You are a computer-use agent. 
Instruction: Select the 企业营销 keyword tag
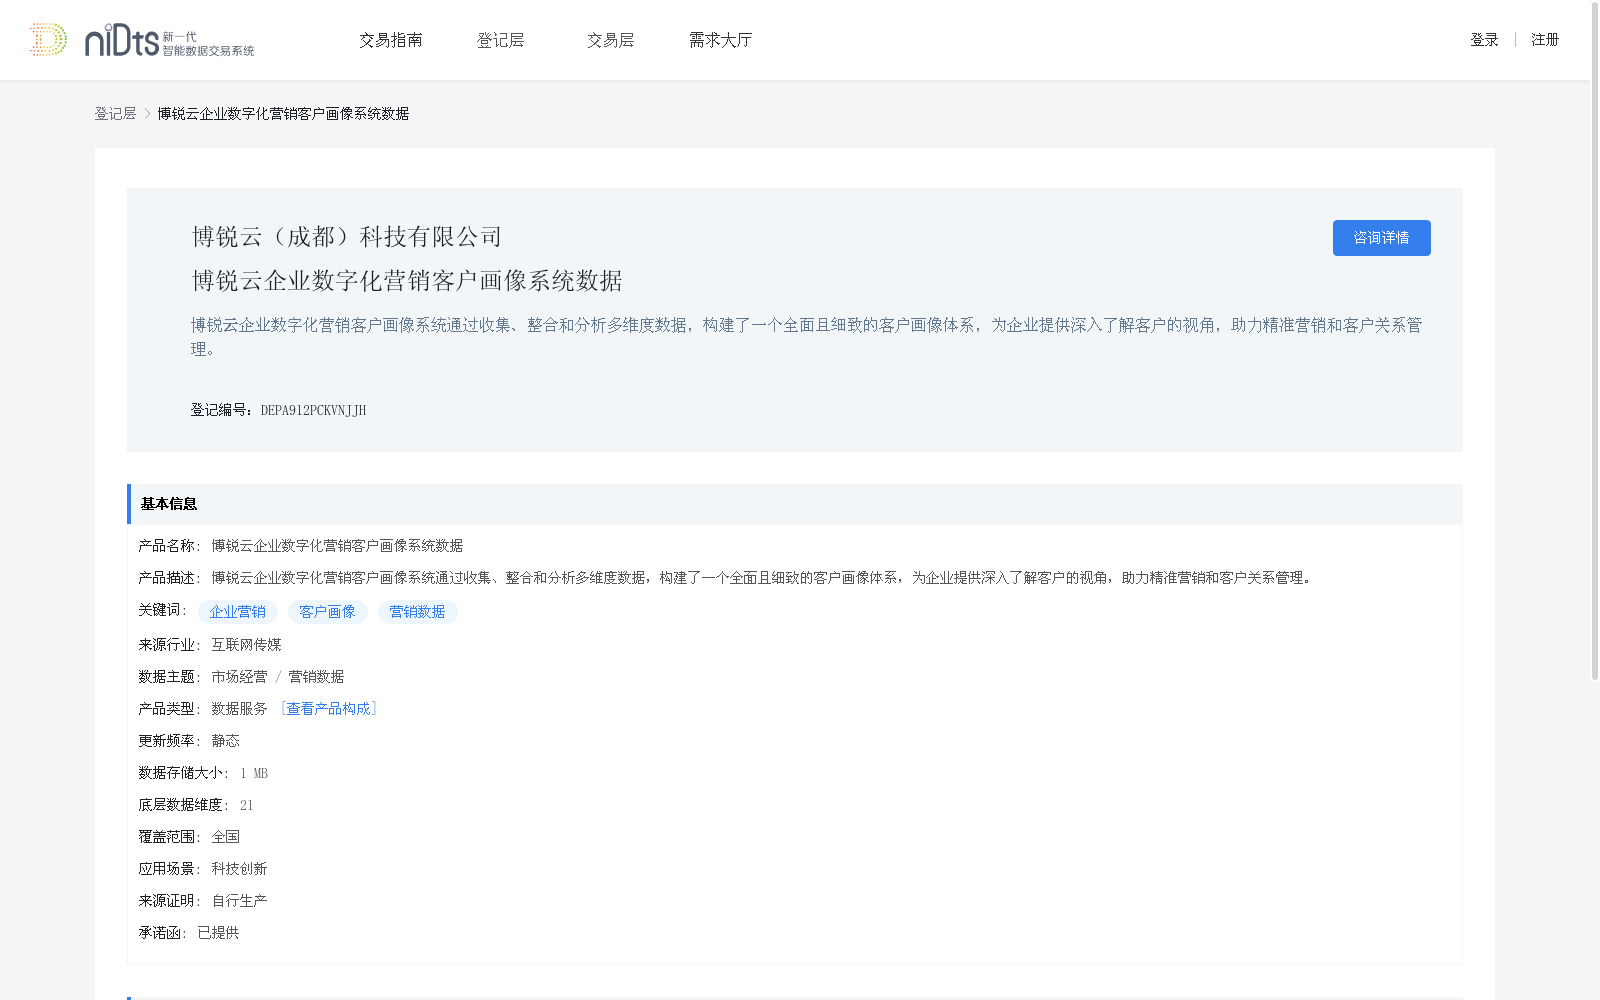point(238,612)
